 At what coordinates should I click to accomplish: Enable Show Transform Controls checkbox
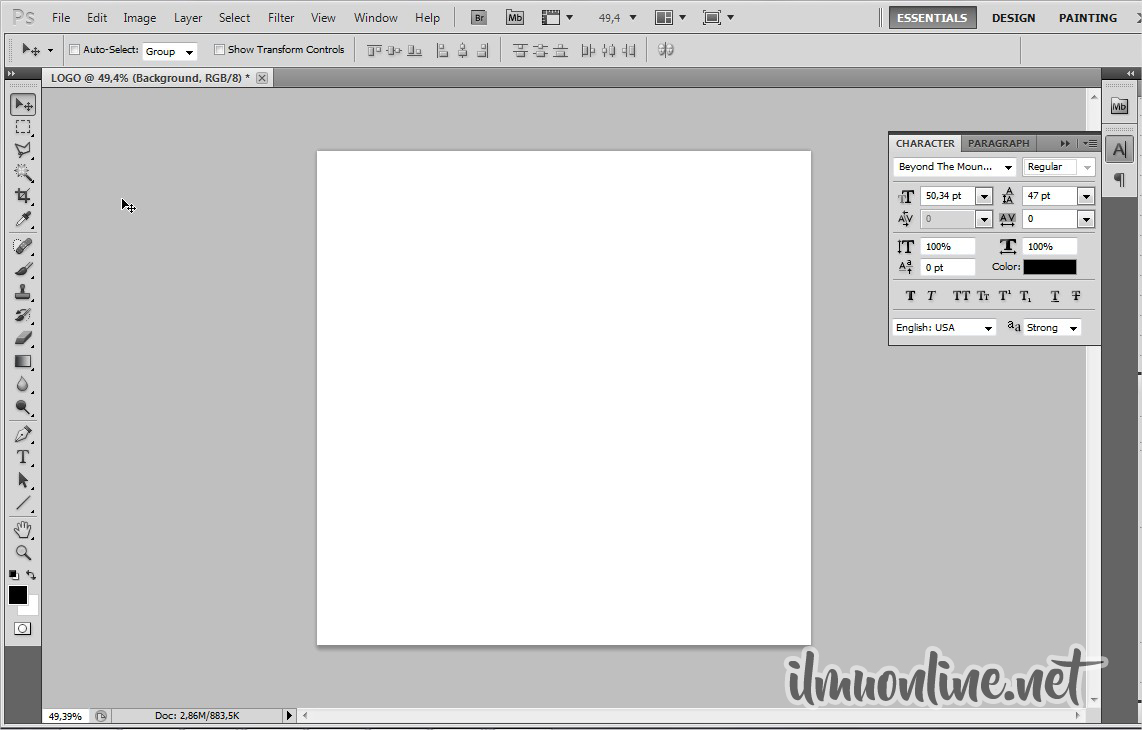point(220,50)
